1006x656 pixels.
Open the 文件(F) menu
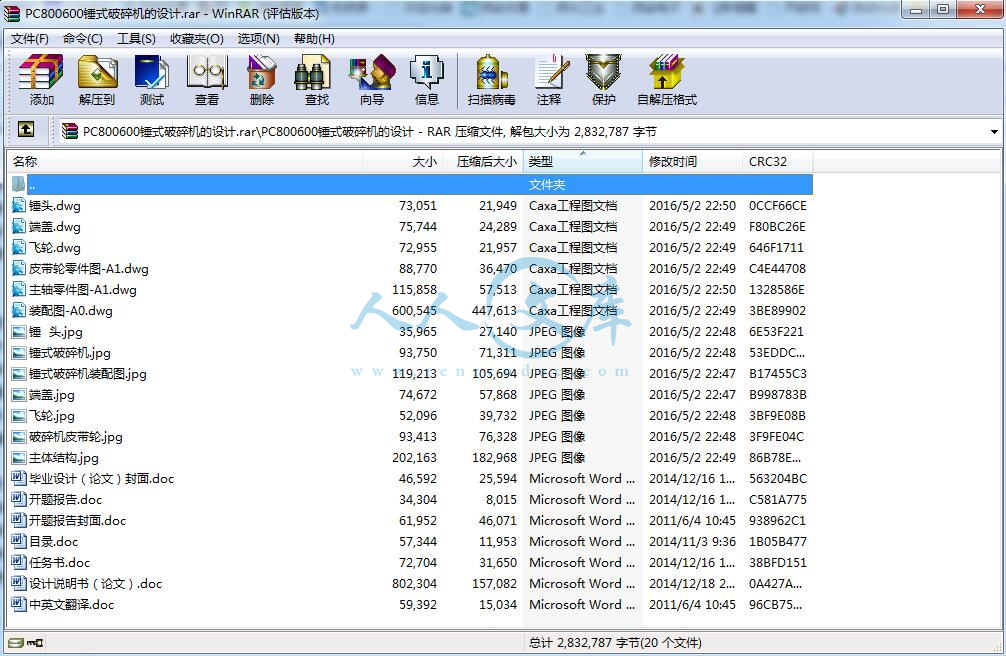[x=30, y=39]
